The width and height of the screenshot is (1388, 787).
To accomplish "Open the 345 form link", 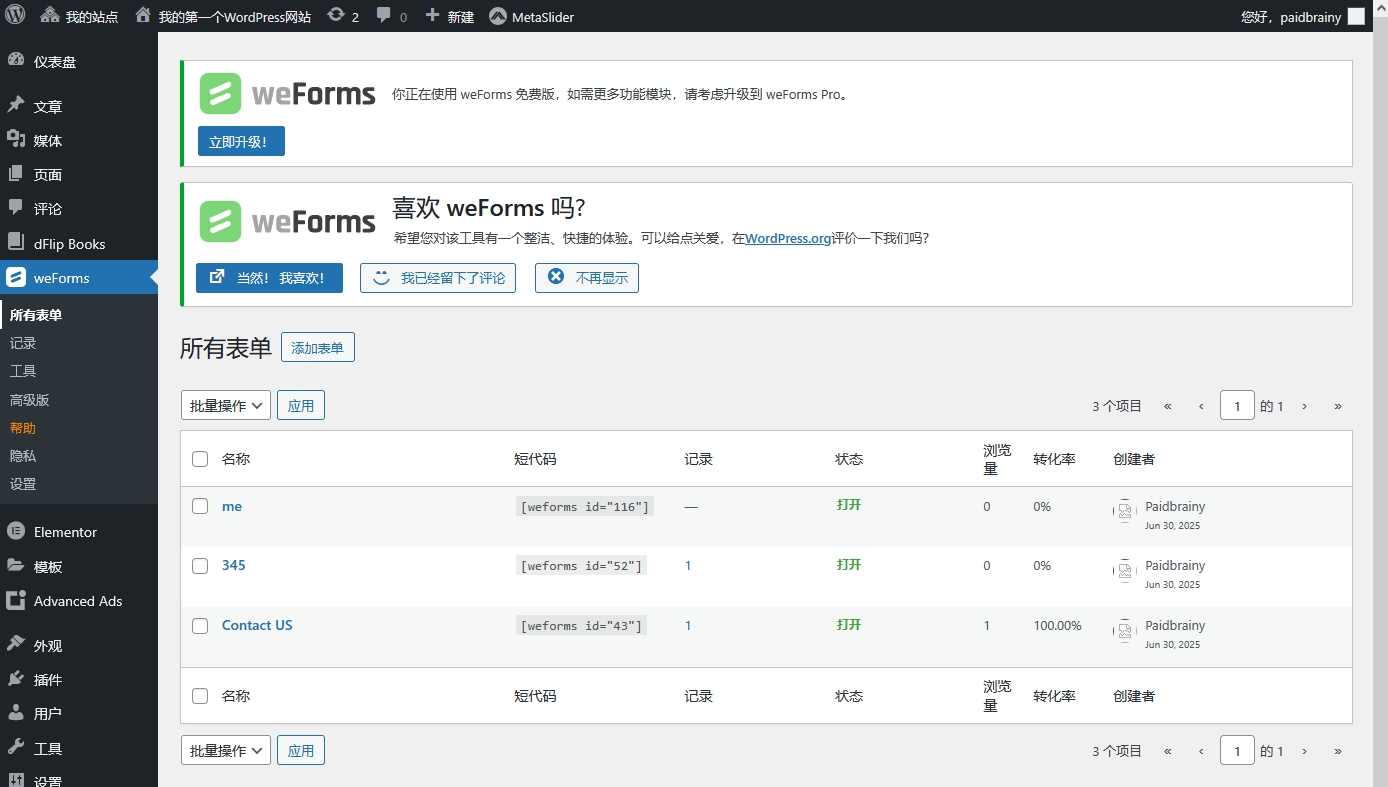I will coord(233,565).
